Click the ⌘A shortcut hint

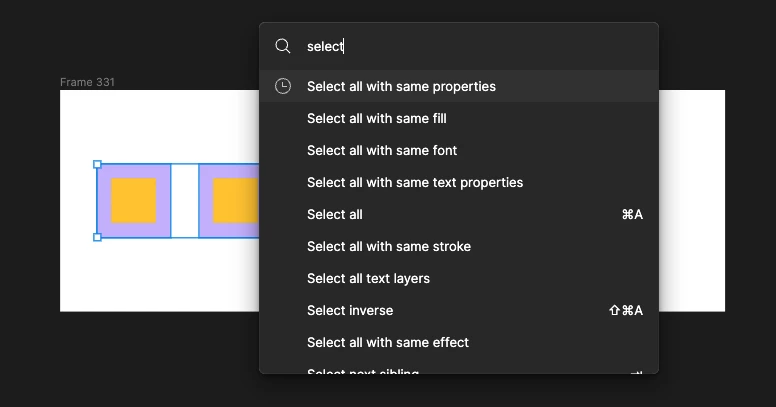632,214
